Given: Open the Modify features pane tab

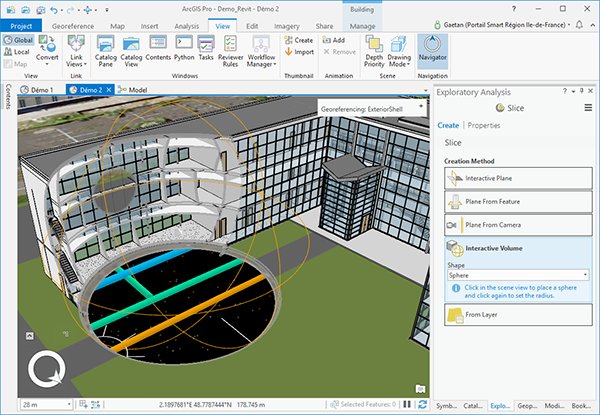Looking at the screenshot, I should 554,406.
